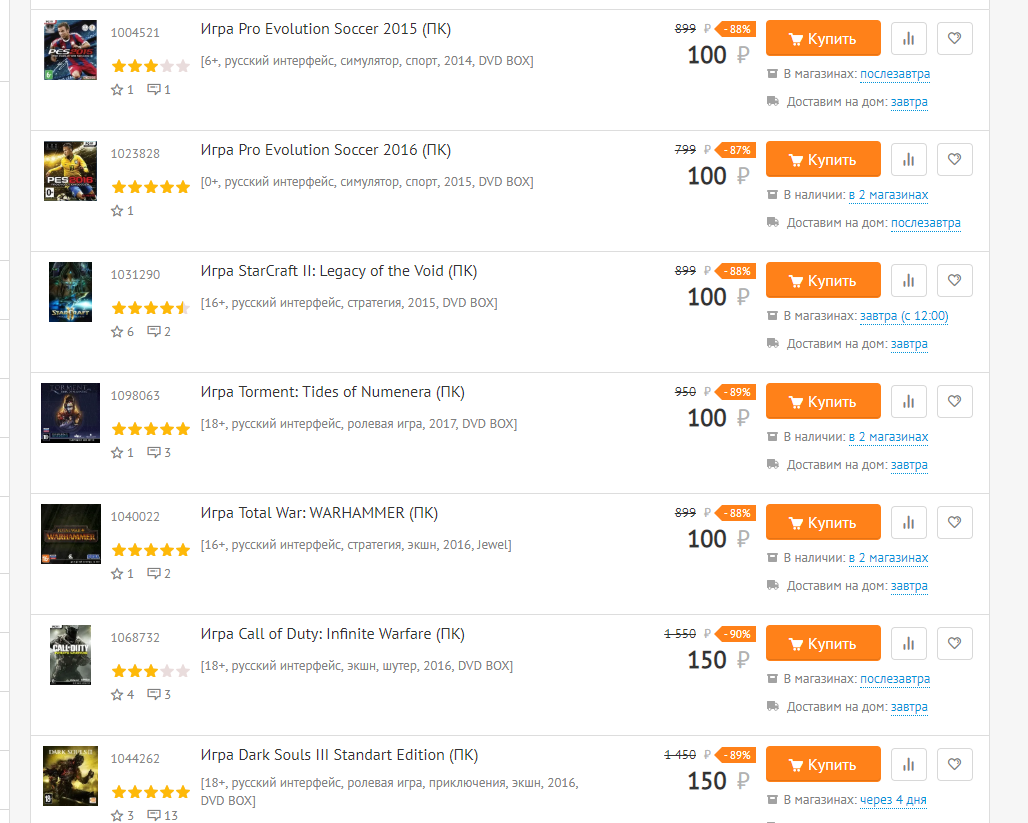Show stores link 'в 2 магазинах' for PES 2016
This screenshot has width=1028, height=823.
tap(888, 195)
